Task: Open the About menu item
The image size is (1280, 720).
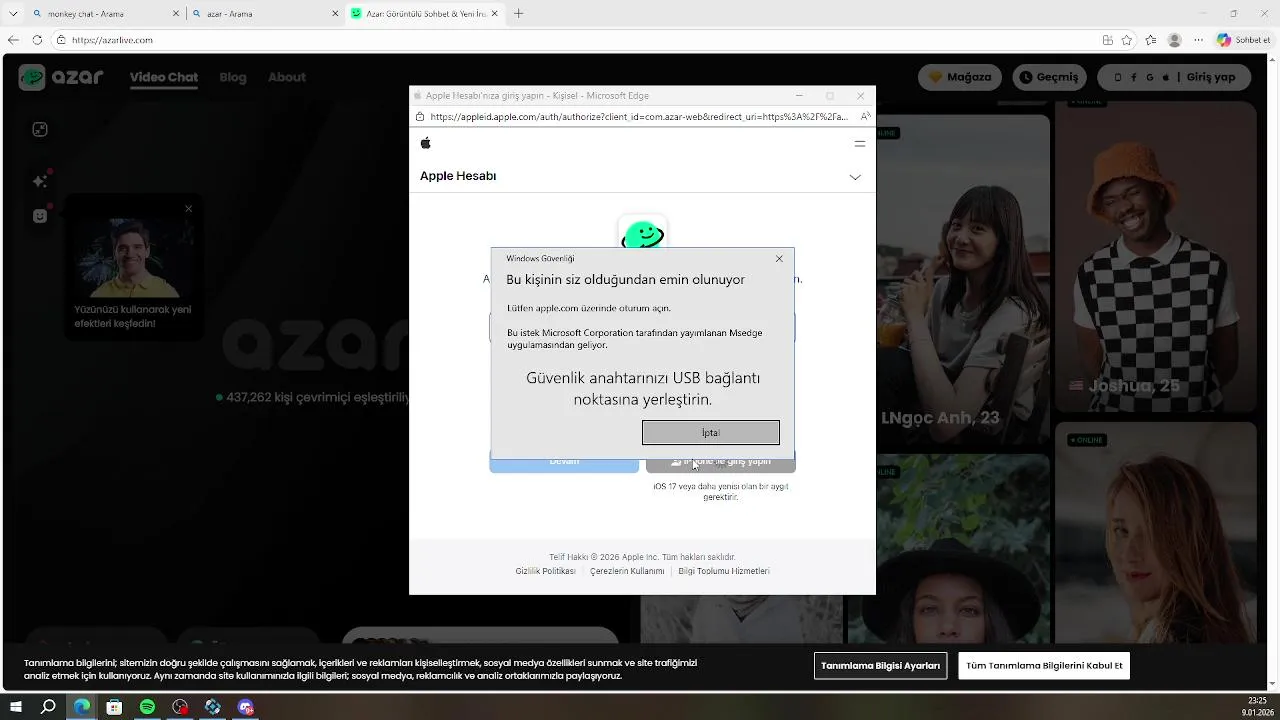Action: (287, 77)
